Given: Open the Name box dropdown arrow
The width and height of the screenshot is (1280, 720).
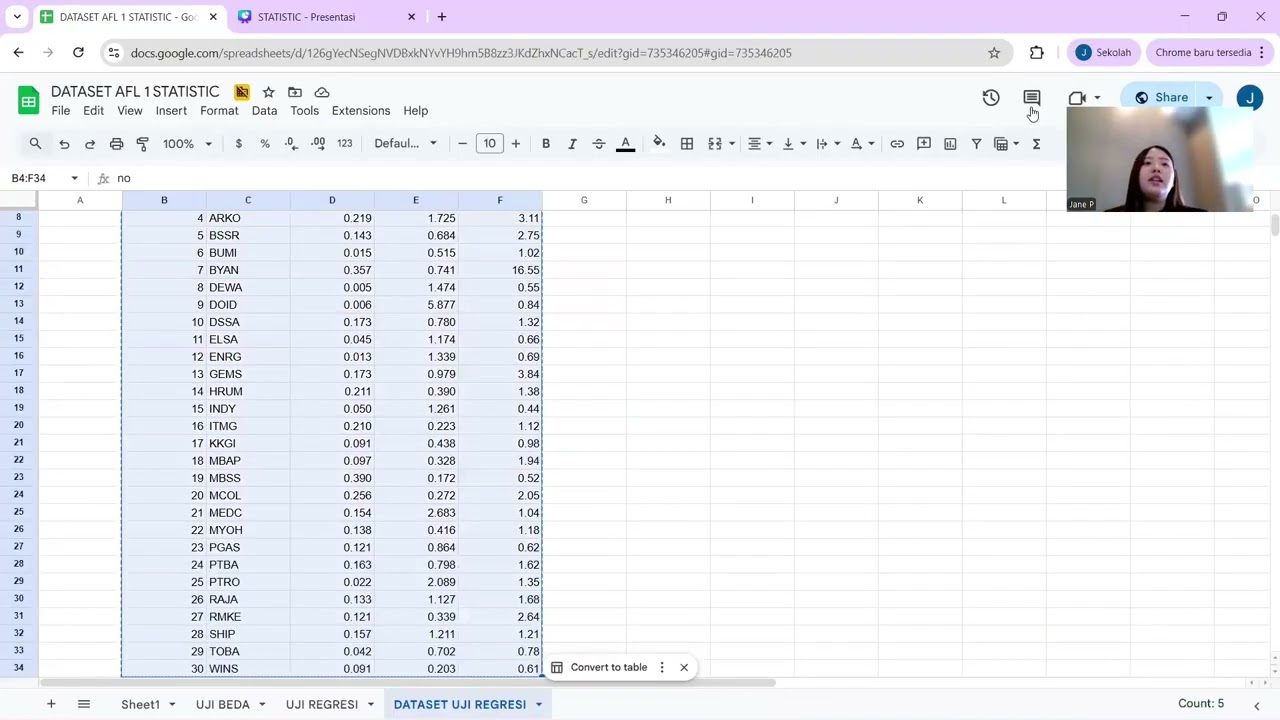Looking at the screenshot, I should click(74, 178).
